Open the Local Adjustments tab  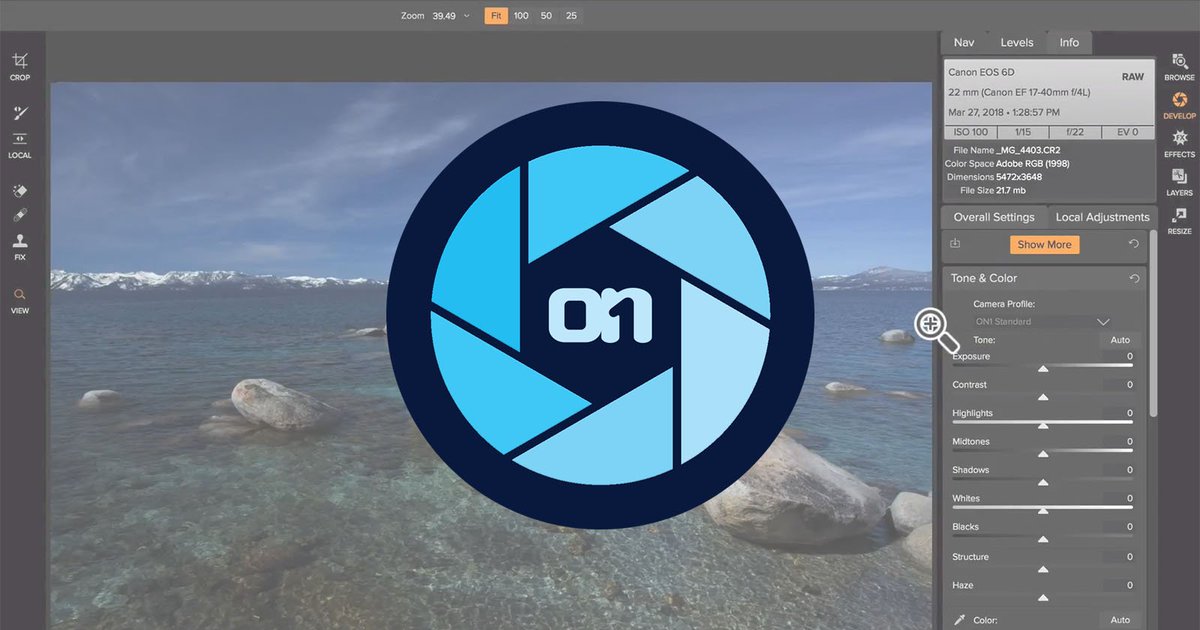(1103, 217)
